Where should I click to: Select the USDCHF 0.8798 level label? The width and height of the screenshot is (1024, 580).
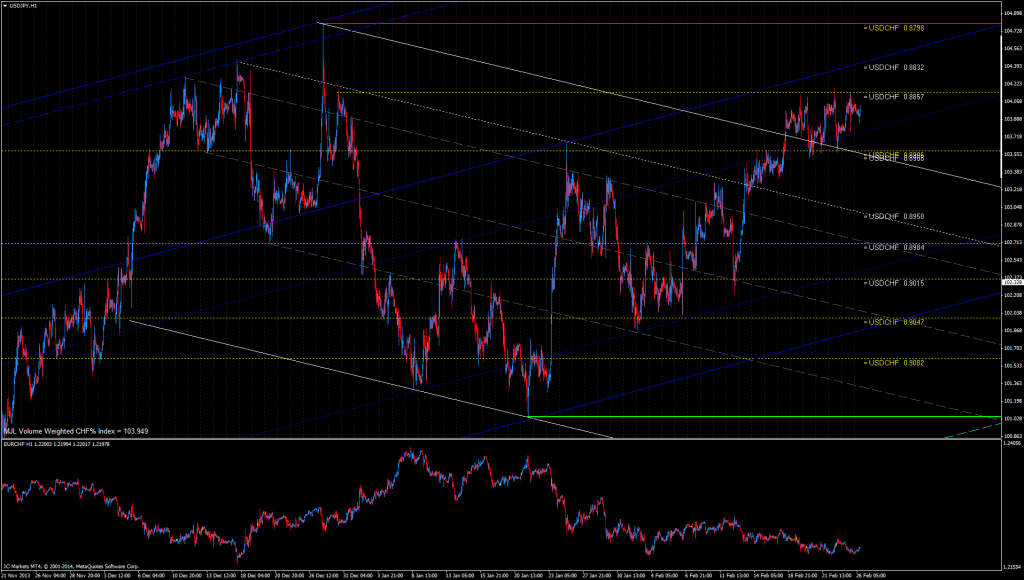pyautogui.click(x=896, y=28)
